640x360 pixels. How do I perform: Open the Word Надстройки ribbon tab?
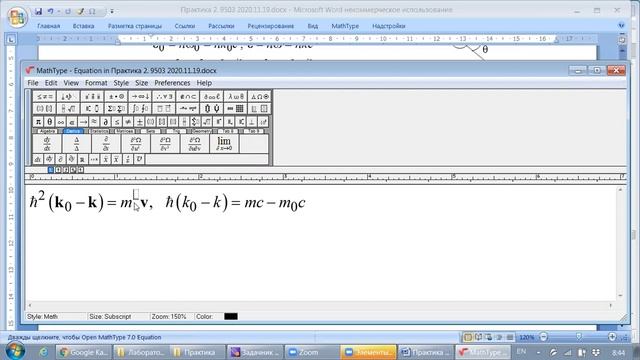(x=389, y=26)
